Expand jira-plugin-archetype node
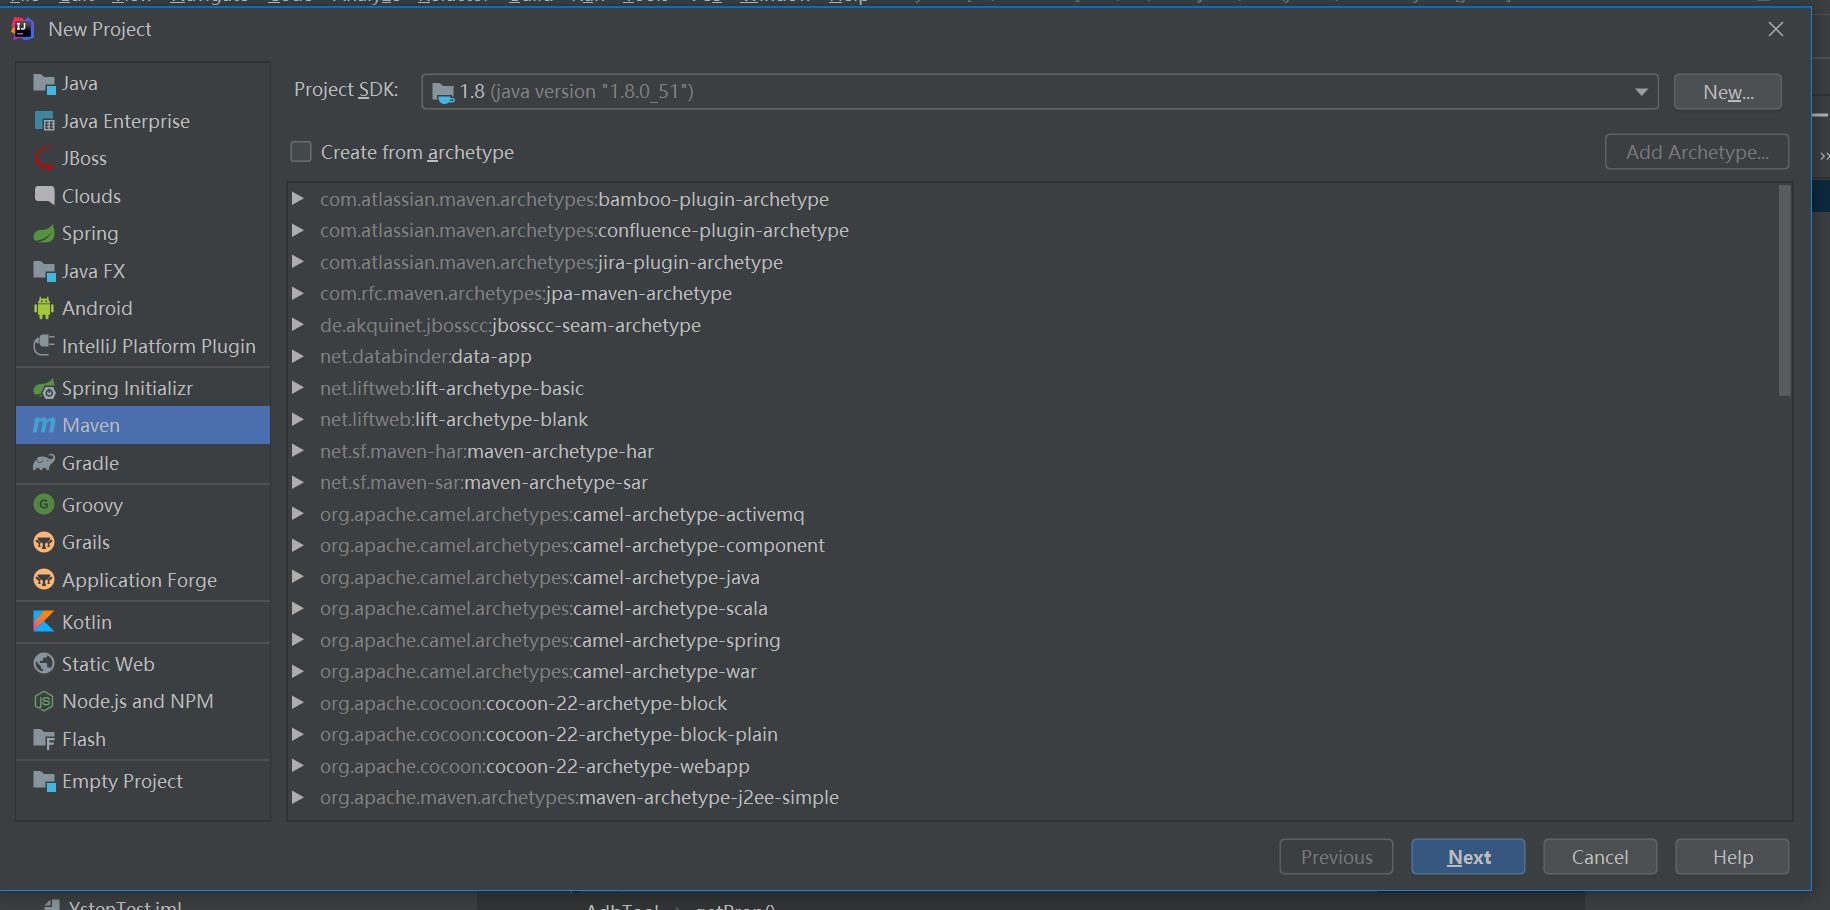This screenshot has height=910, width=1830. [298, 262]
